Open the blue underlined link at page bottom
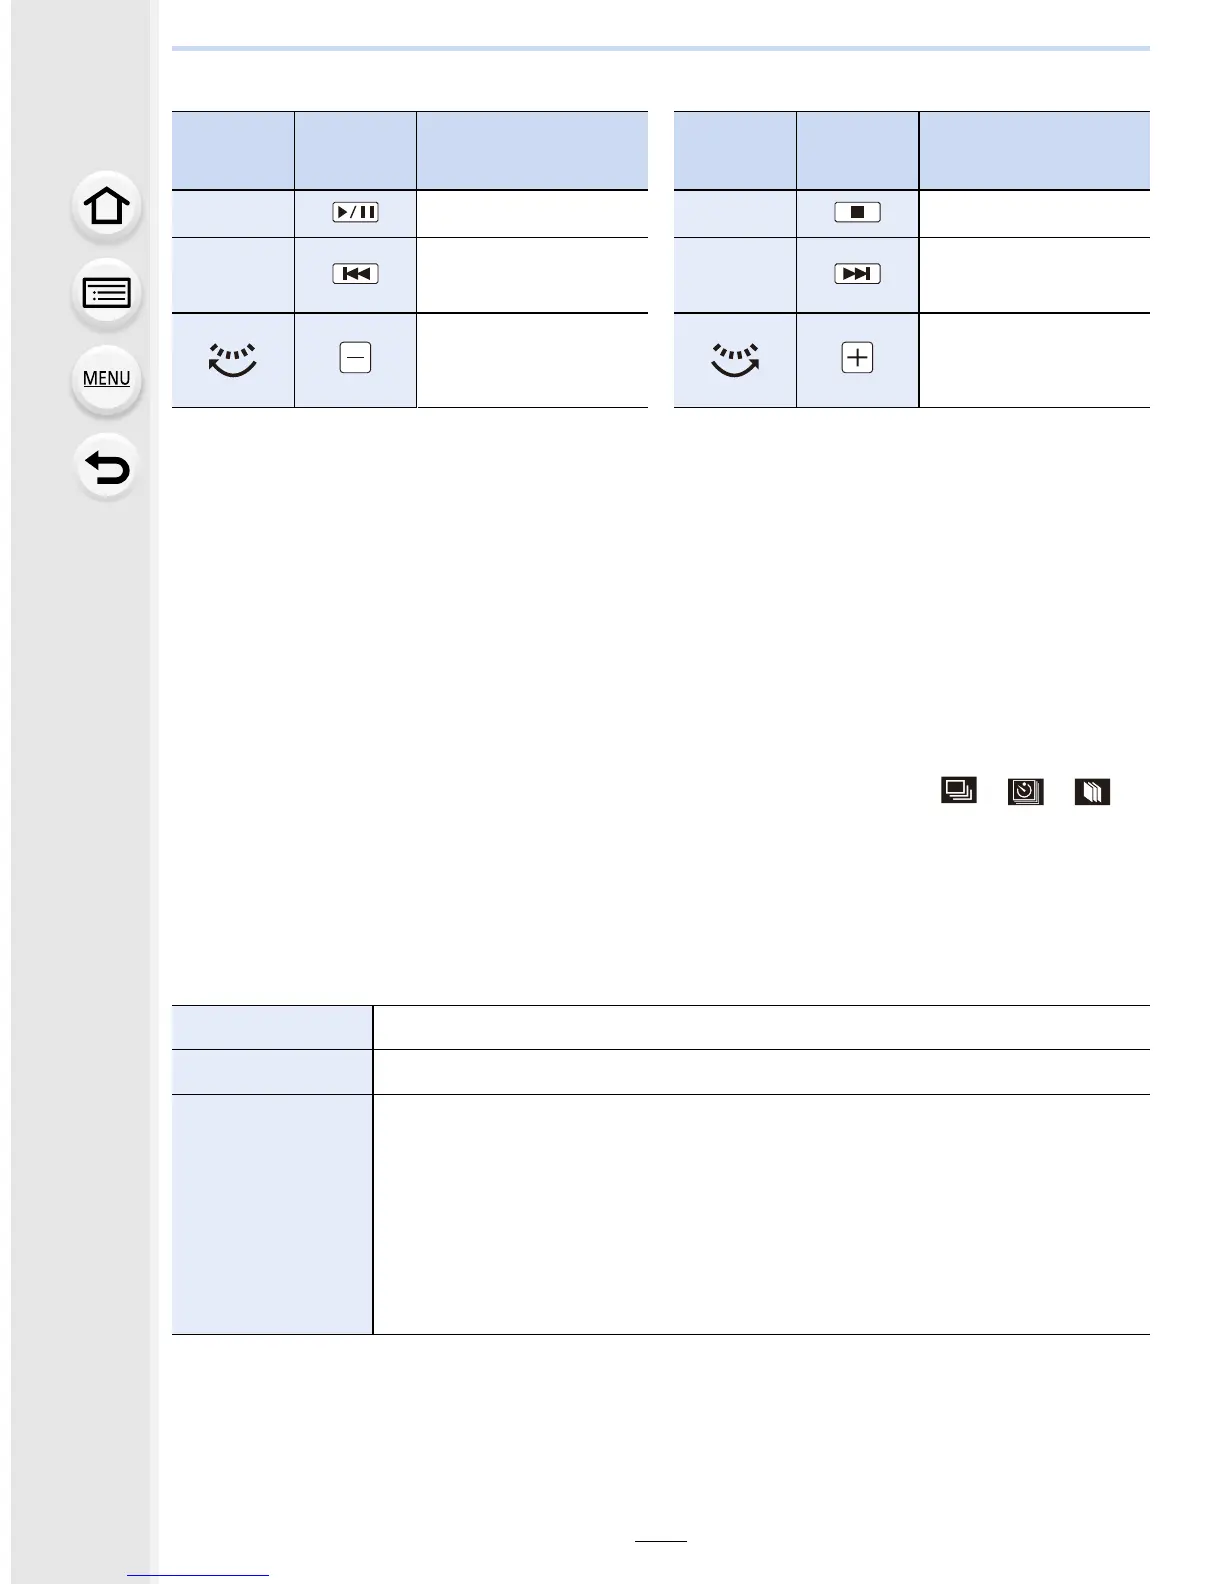Viewport: 1224px width, 1584px height. click(198, 1576)
